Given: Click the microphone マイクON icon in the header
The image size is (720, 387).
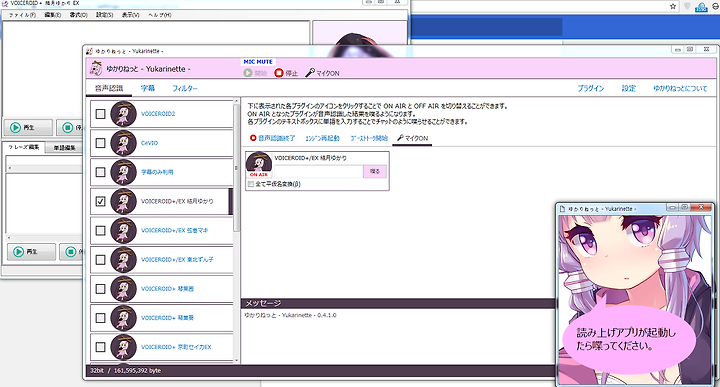Looking at the screenshot, I should [310, 73].
